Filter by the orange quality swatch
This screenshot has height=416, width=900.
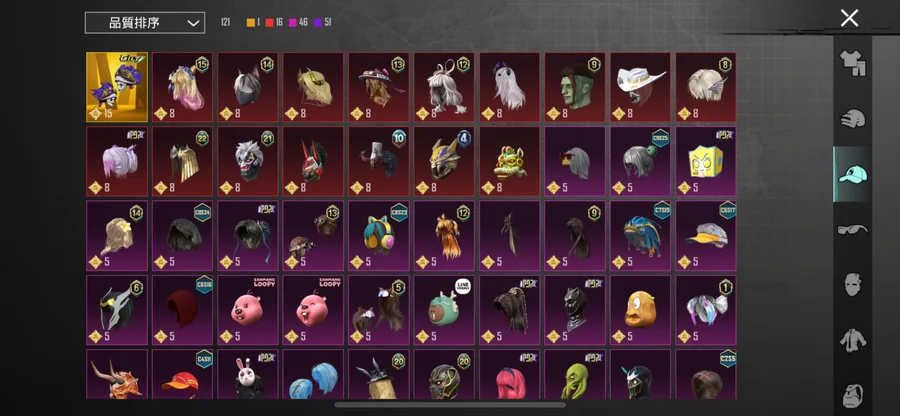click(x=250, y=22)
